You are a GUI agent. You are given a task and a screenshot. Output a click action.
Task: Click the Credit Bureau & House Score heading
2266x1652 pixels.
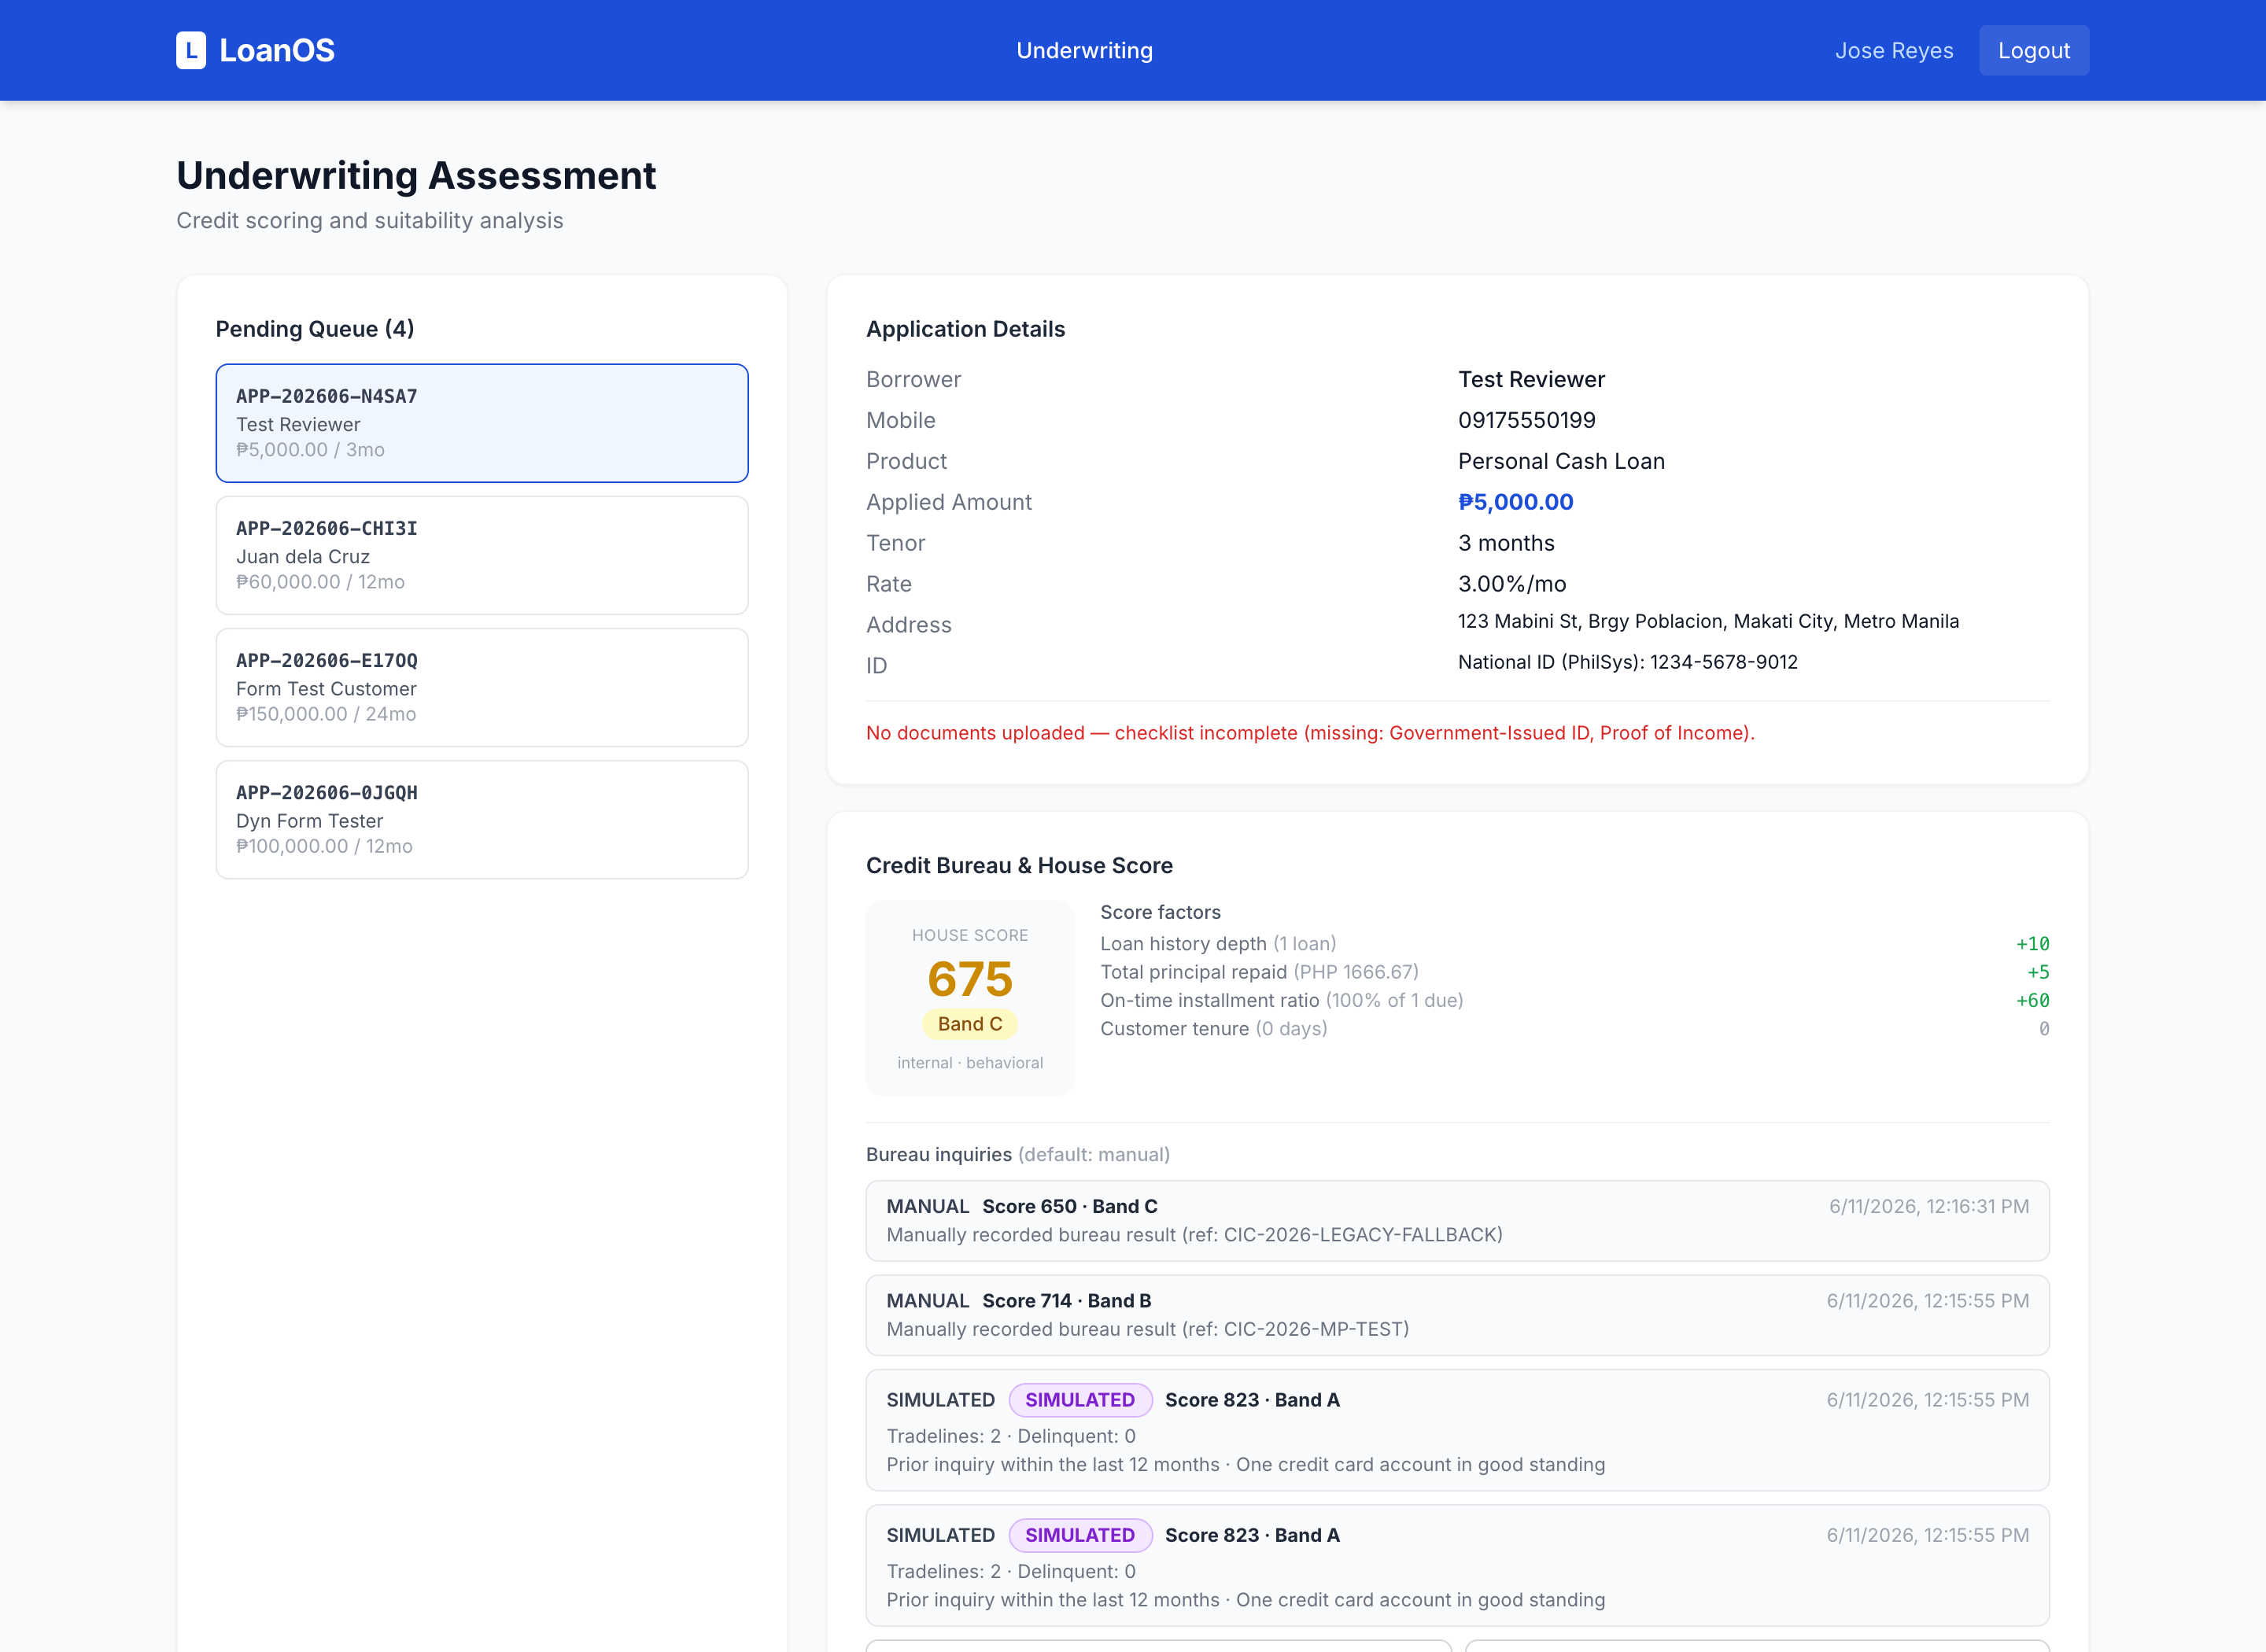[1019, 865]
